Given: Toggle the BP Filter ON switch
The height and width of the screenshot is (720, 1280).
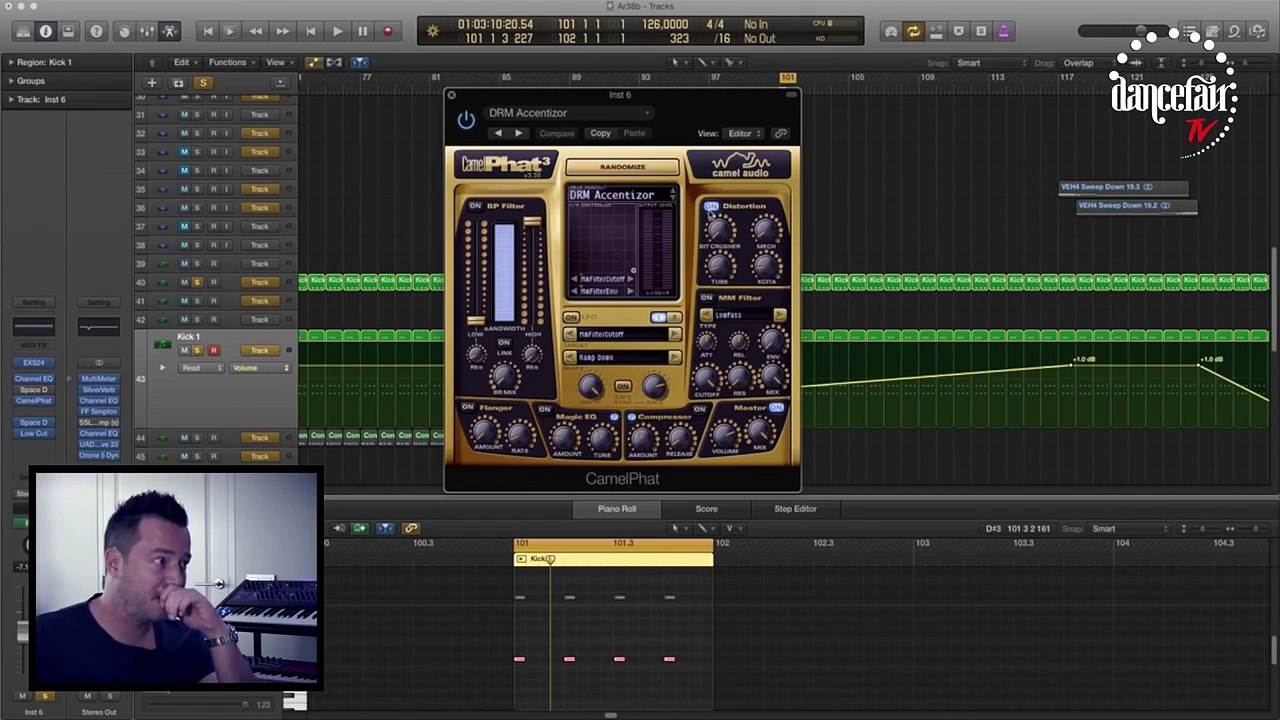Looking at the screenshot, I should (475, 206).
